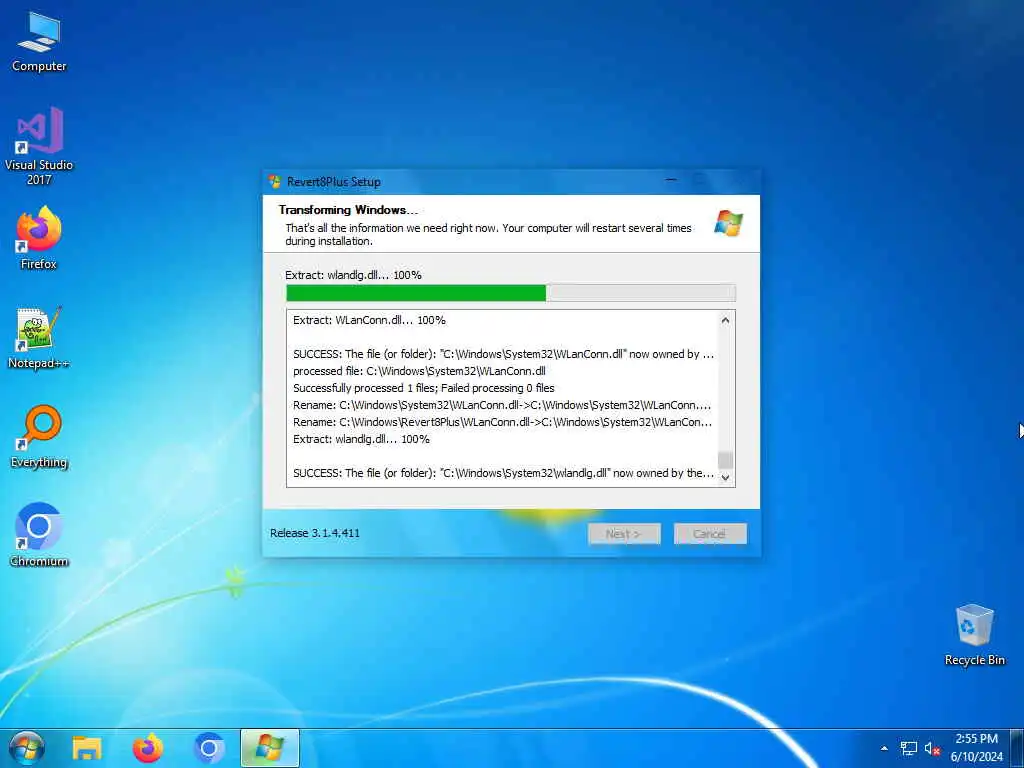The image size is (1024, 768).
Task: Launch Firefox from the taskbar
Action: tap(148, 748)
